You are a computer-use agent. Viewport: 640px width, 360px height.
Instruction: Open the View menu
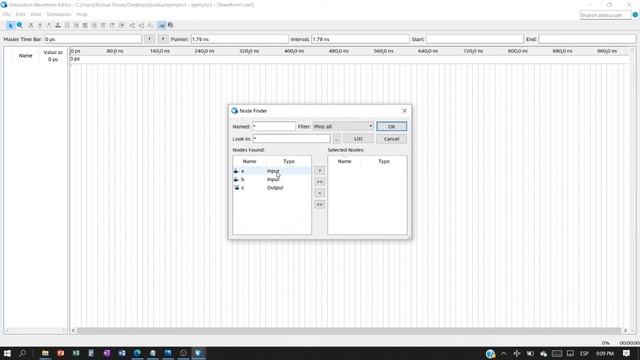[36, 14]
